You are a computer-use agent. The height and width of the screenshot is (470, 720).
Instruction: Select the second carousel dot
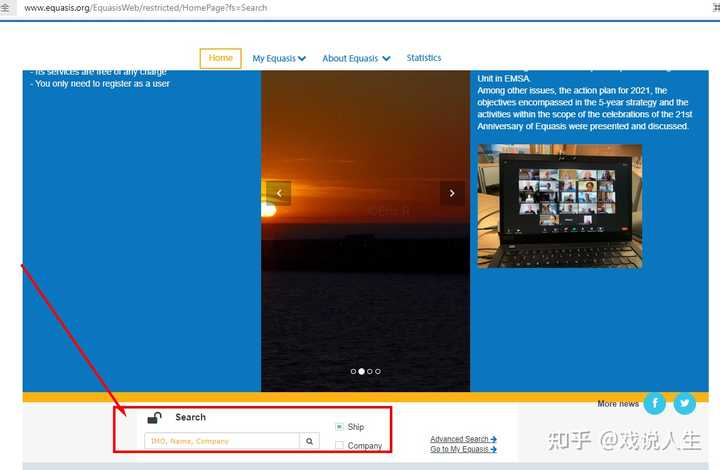(x=361, y=371)
